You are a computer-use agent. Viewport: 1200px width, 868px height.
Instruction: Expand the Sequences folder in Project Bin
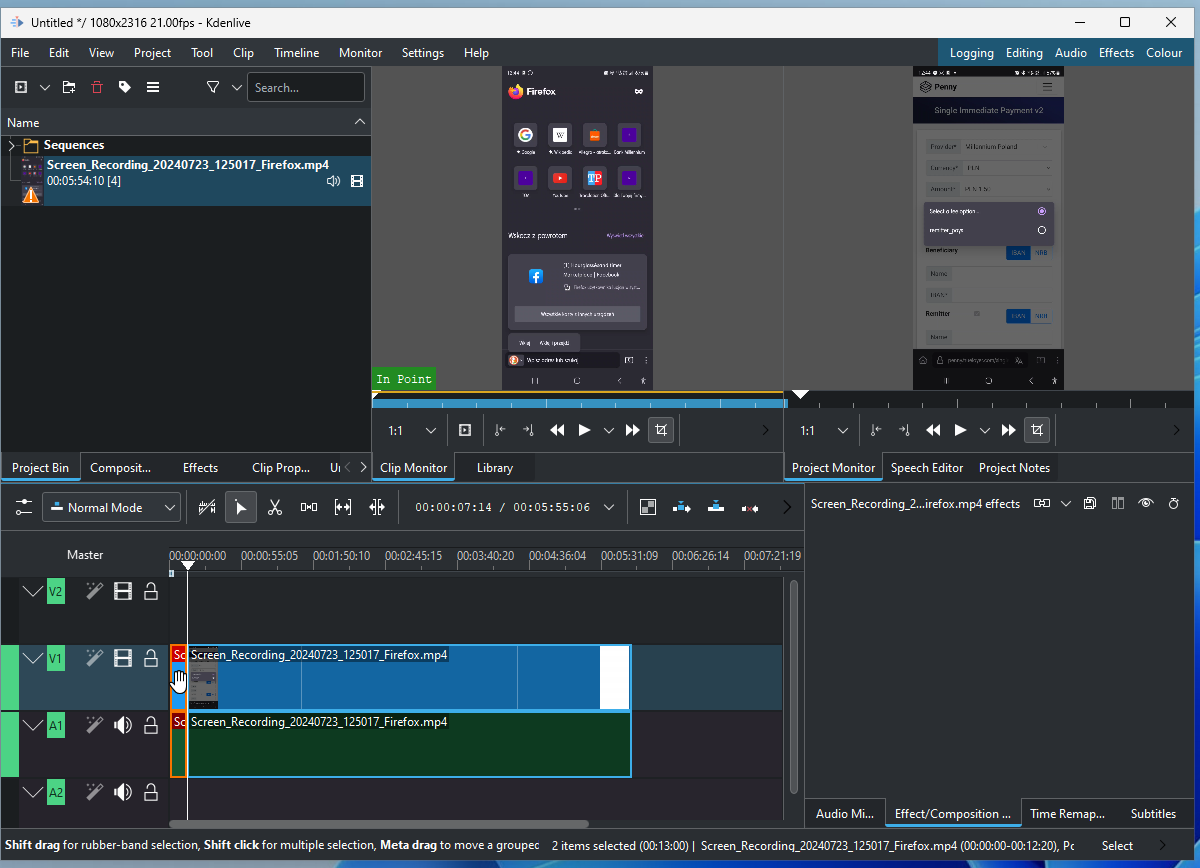[x=11, y=145]
